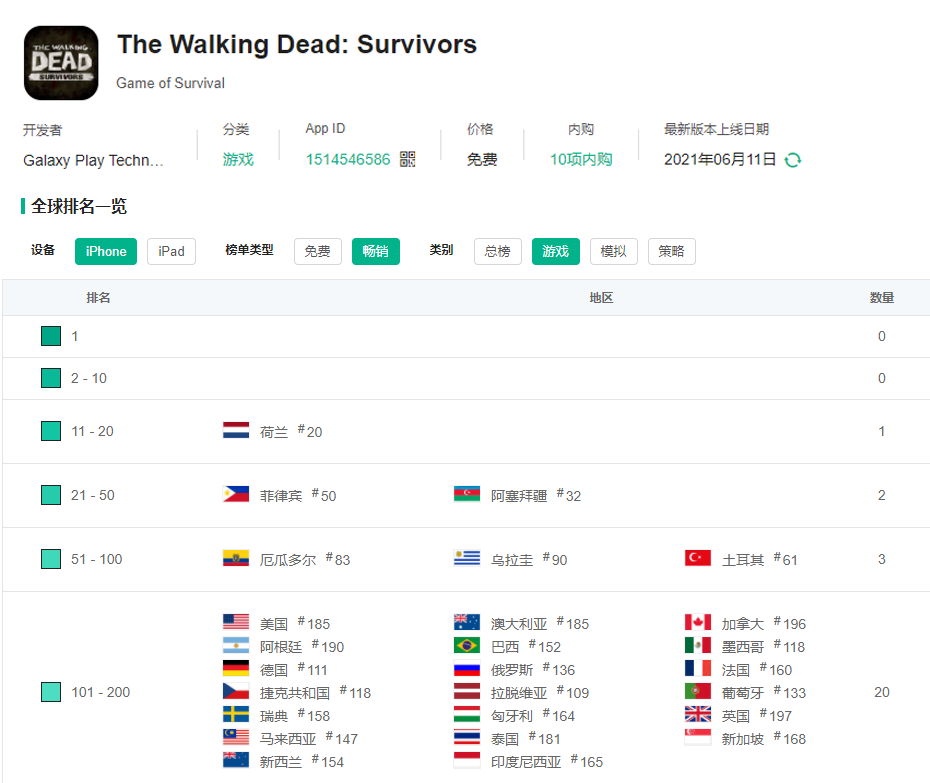Click the Argentina flag for 阿根廷

tap(236, 645)
